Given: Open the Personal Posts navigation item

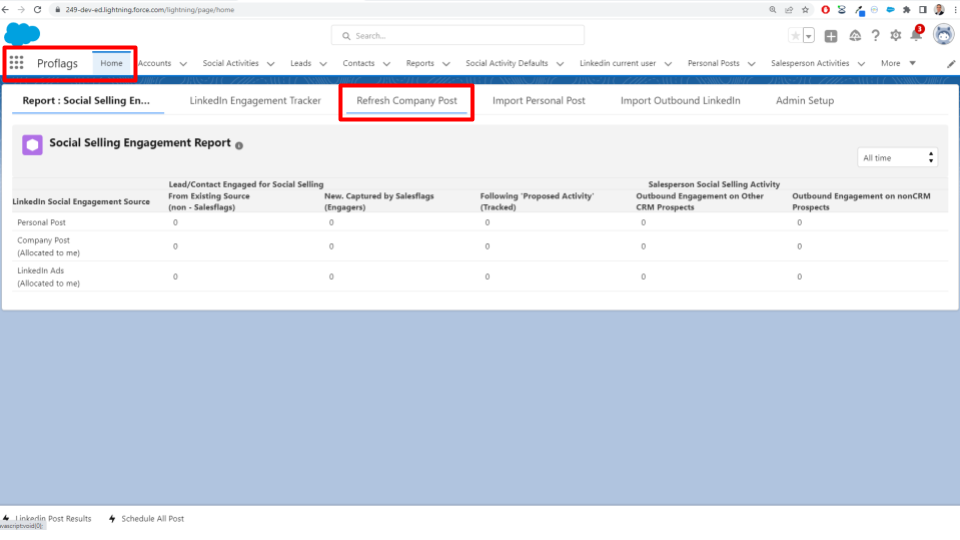Looking at the screenshot, I should click(x=713, y=63).
